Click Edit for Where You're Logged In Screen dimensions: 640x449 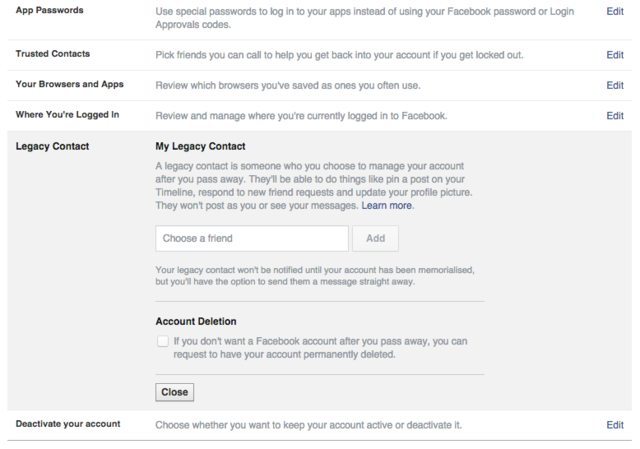point(615,115)
